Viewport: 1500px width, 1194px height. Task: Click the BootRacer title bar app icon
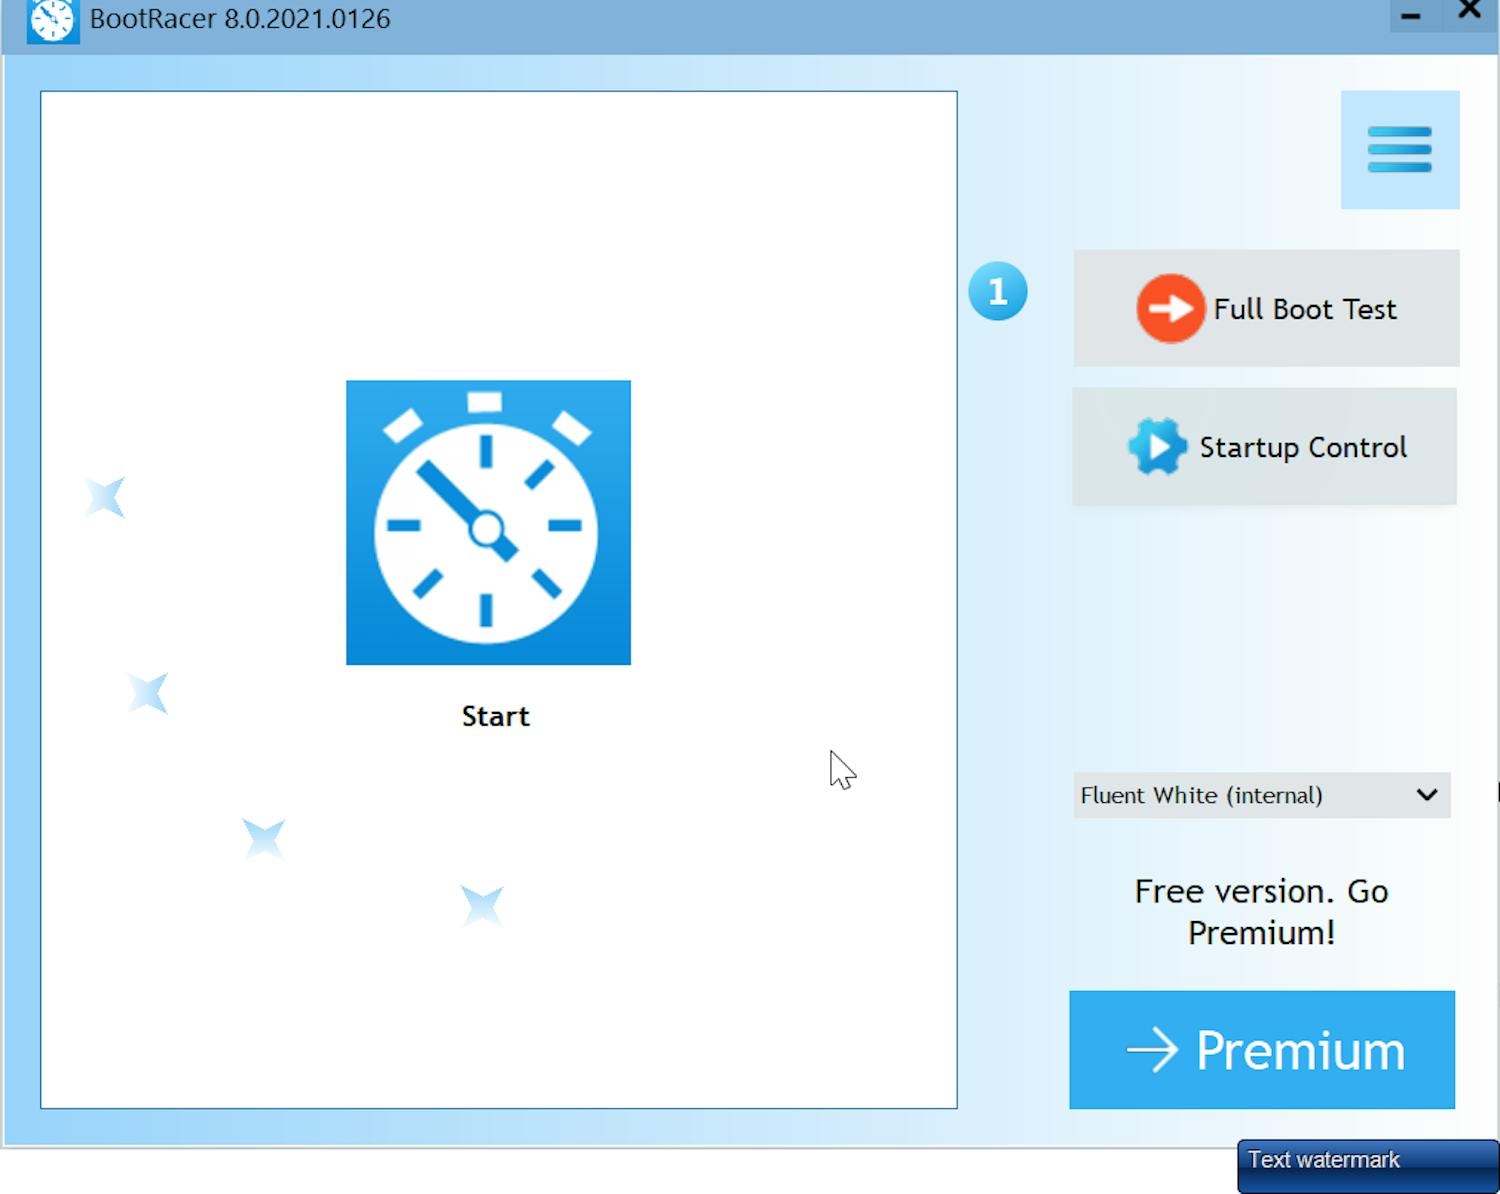pos(52,20)
